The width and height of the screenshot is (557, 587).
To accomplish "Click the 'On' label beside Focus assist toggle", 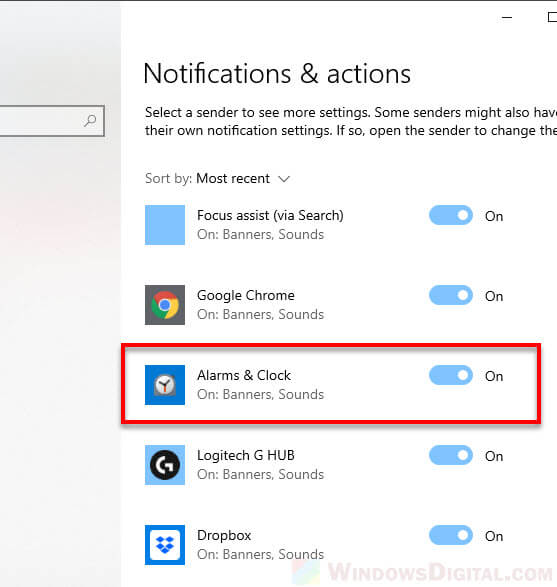I will (494, 216).
